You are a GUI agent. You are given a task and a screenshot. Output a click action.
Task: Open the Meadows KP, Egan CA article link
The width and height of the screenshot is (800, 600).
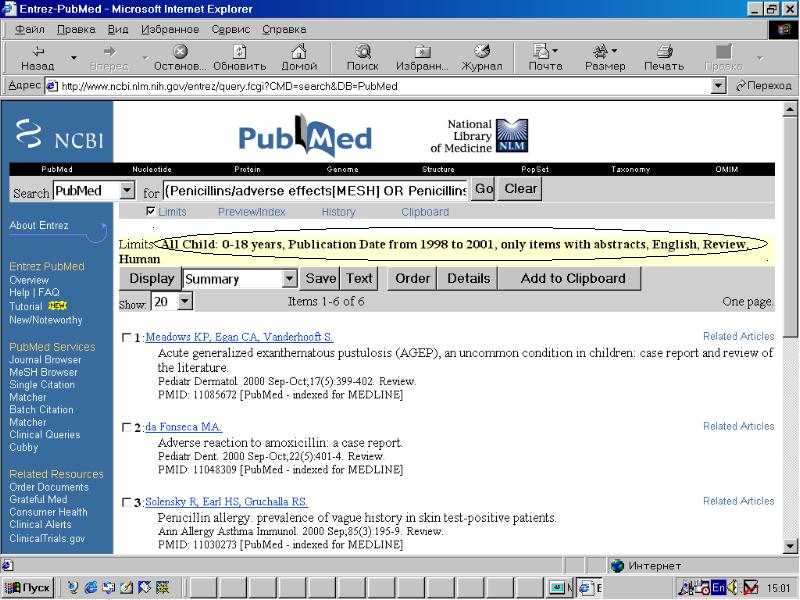239,337
